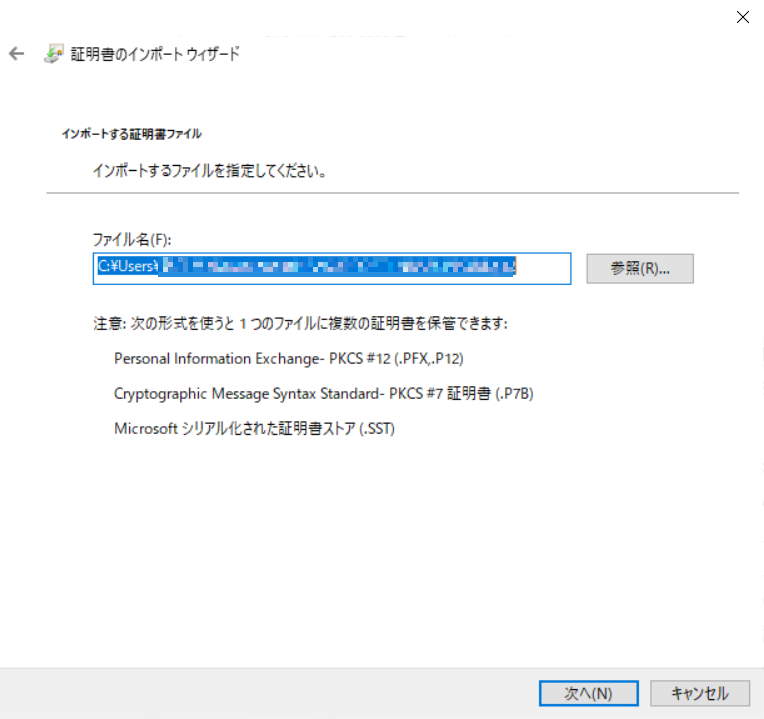Proceed with the 次へ(N) button
764x719 pixels.
(588, 692)
